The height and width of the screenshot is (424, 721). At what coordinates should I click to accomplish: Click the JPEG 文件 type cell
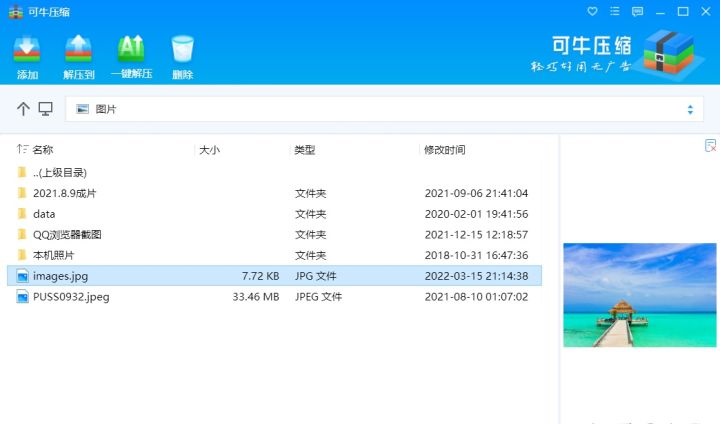(x=318, y=297)
